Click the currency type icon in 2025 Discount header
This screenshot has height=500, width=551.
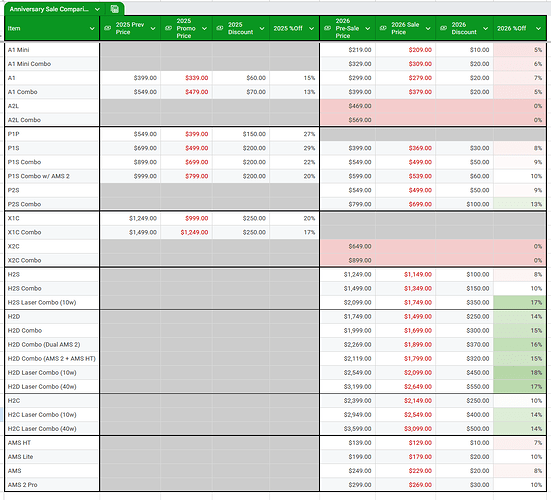(x=220, y=28)
